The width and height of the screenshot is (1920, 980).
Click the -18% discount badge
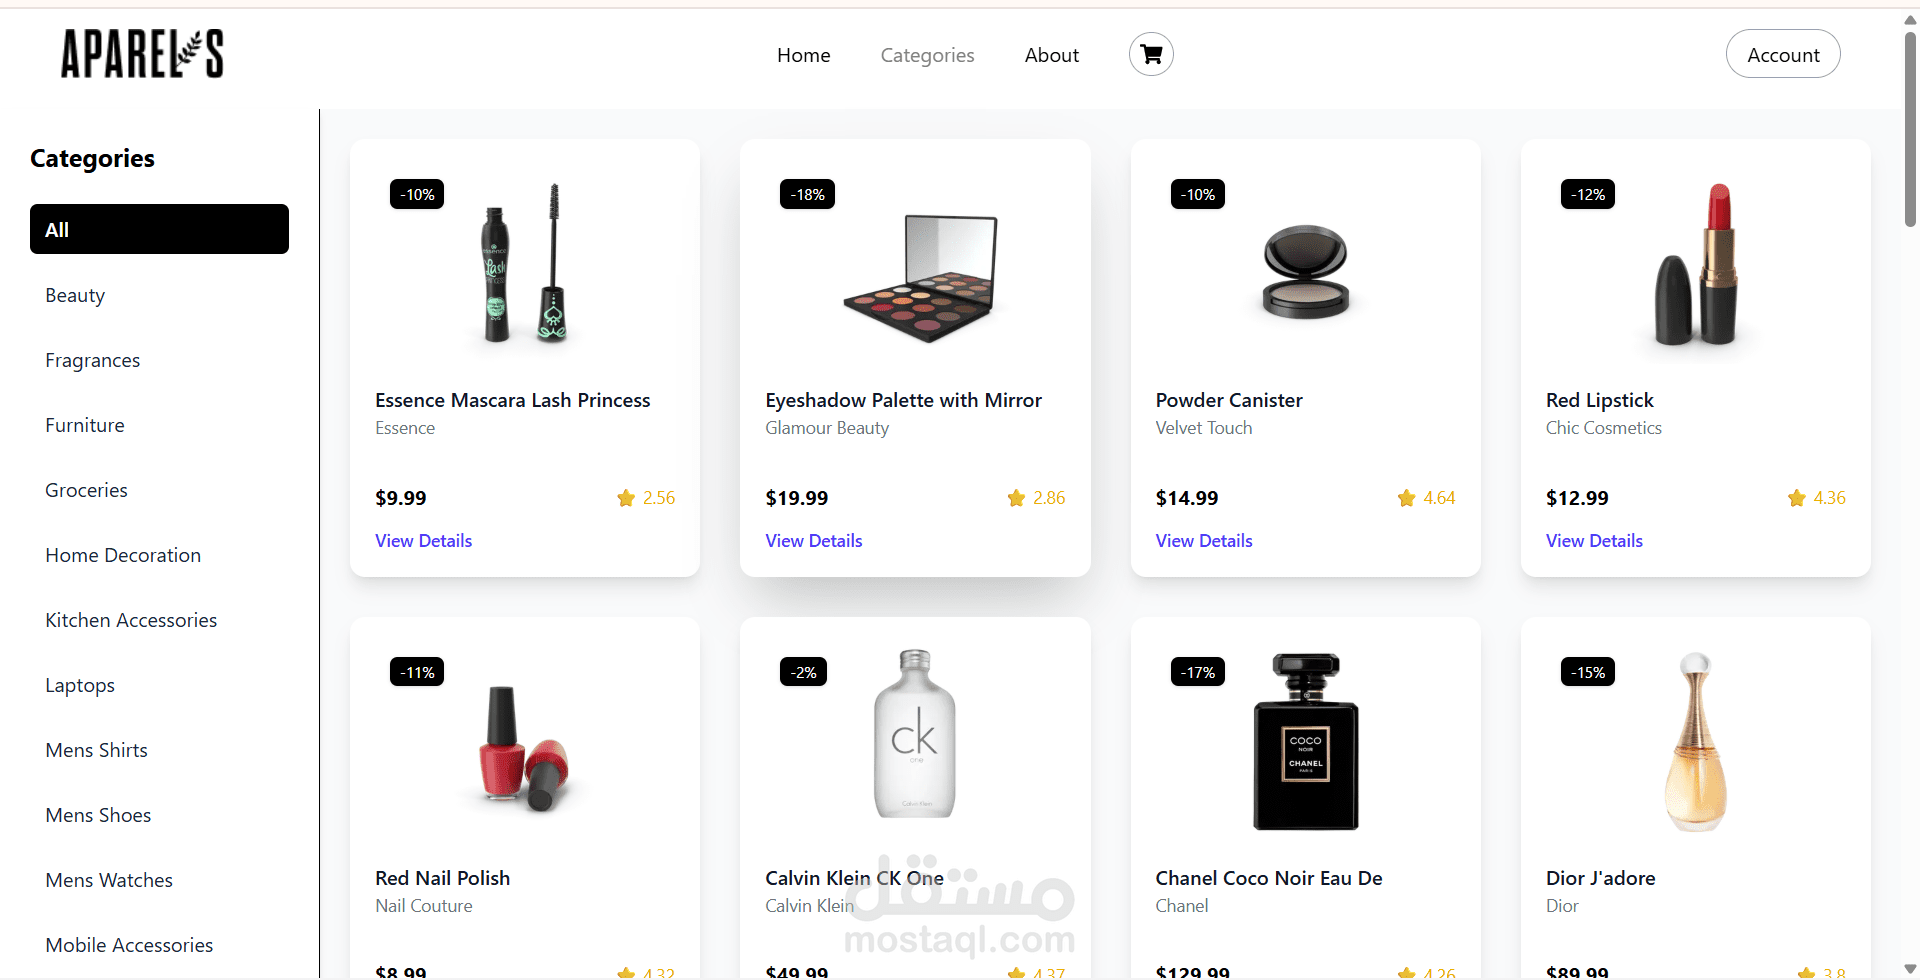pyautogui.click(x=807, y=194)
